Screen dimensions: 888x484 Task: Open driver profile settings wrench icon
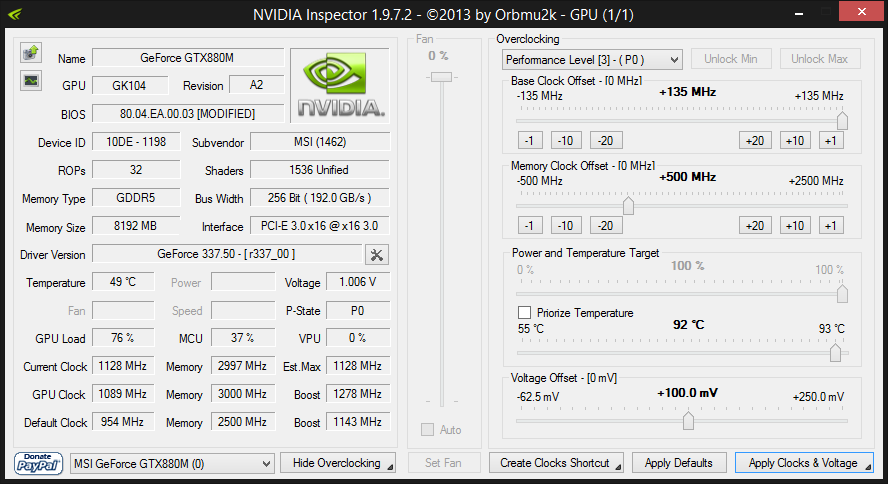(377, 255)
